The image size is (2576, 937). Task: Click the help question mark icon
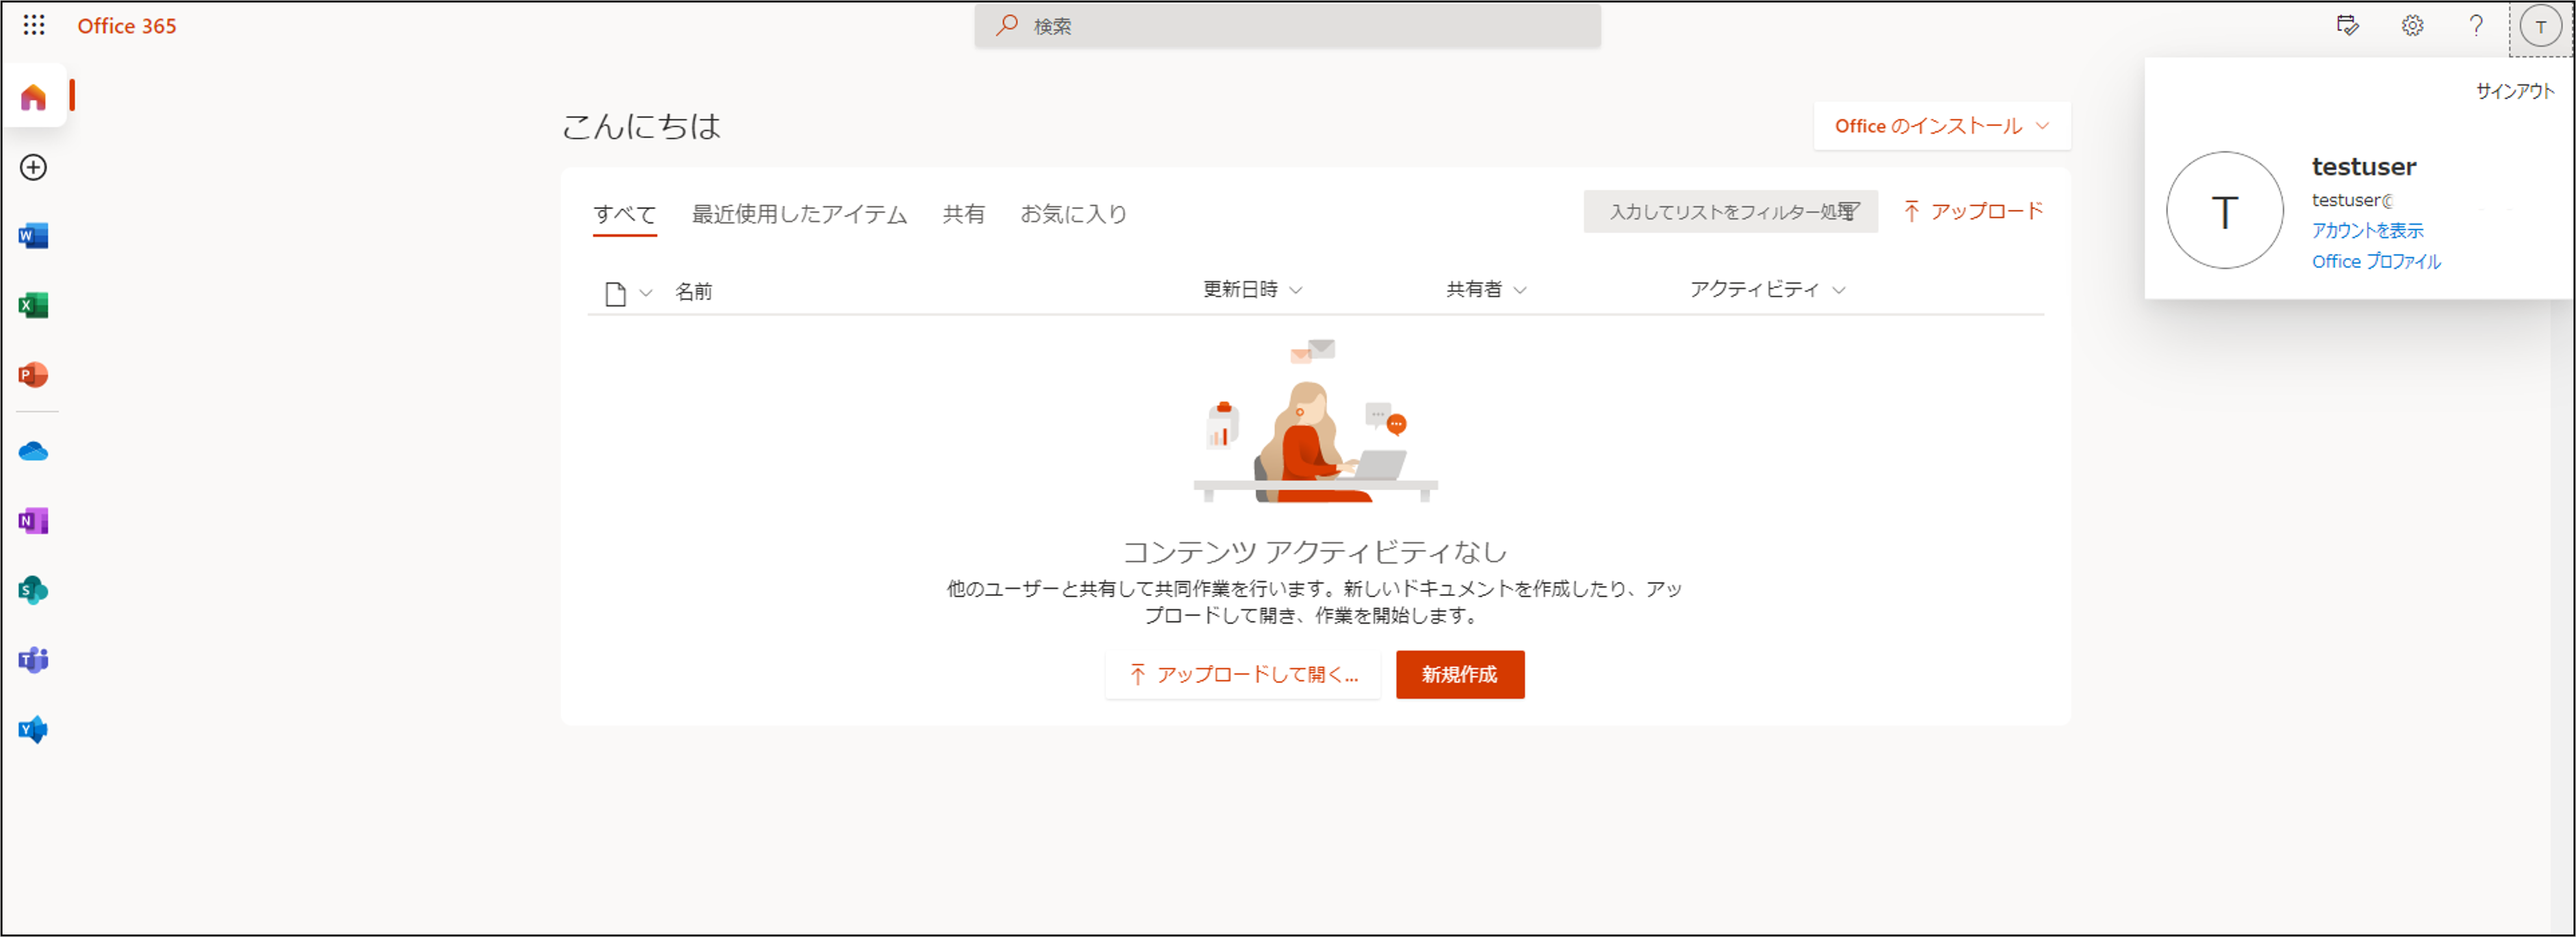click(x=2476, y=26)
